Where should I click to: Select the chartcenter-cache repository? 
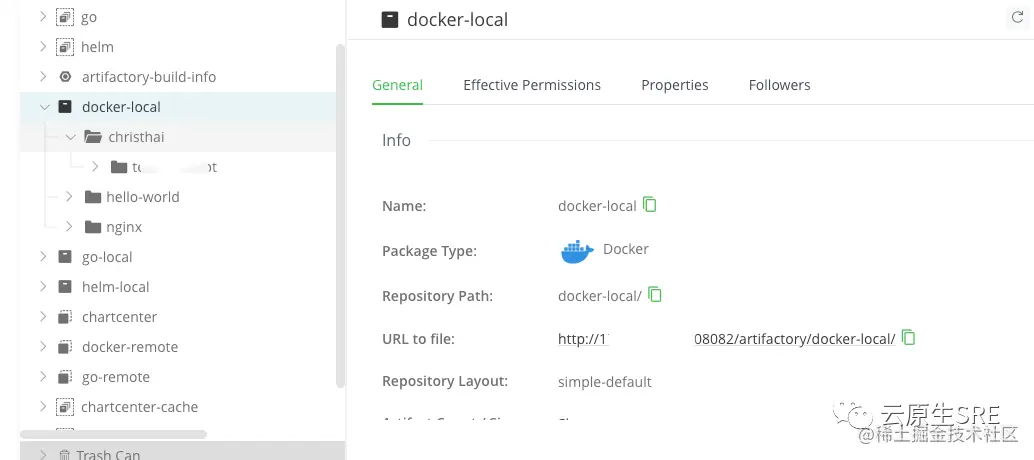pyautogui.click(x=139, y=407)
